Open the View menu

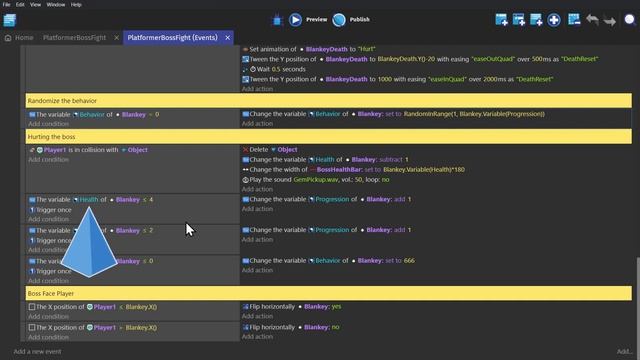(36, 4)
